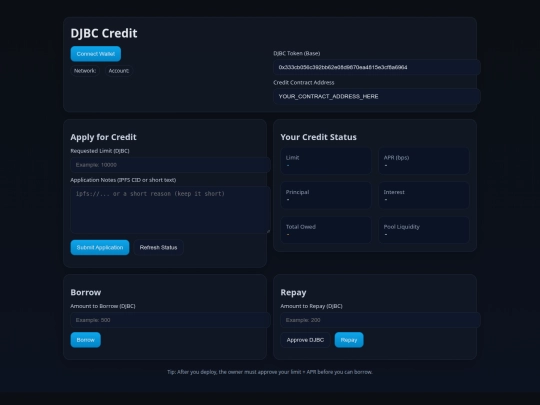Click the Requested Limit input field
540x405 pixels.
[x=170, y=165]
